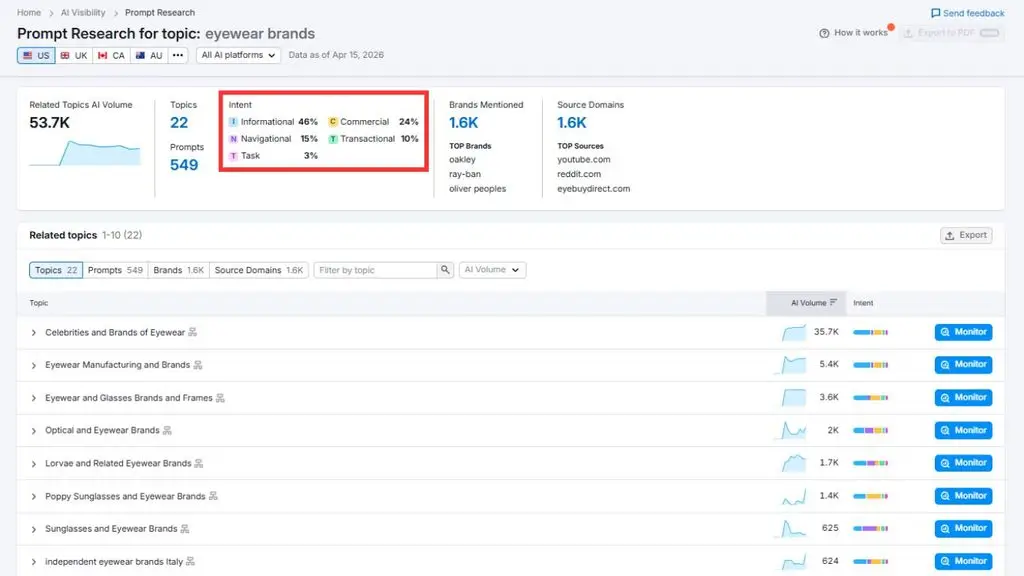This screenshot has height=576, width=1024.
Task: Click the Send feedback chat icon
Action: (935, 13)
